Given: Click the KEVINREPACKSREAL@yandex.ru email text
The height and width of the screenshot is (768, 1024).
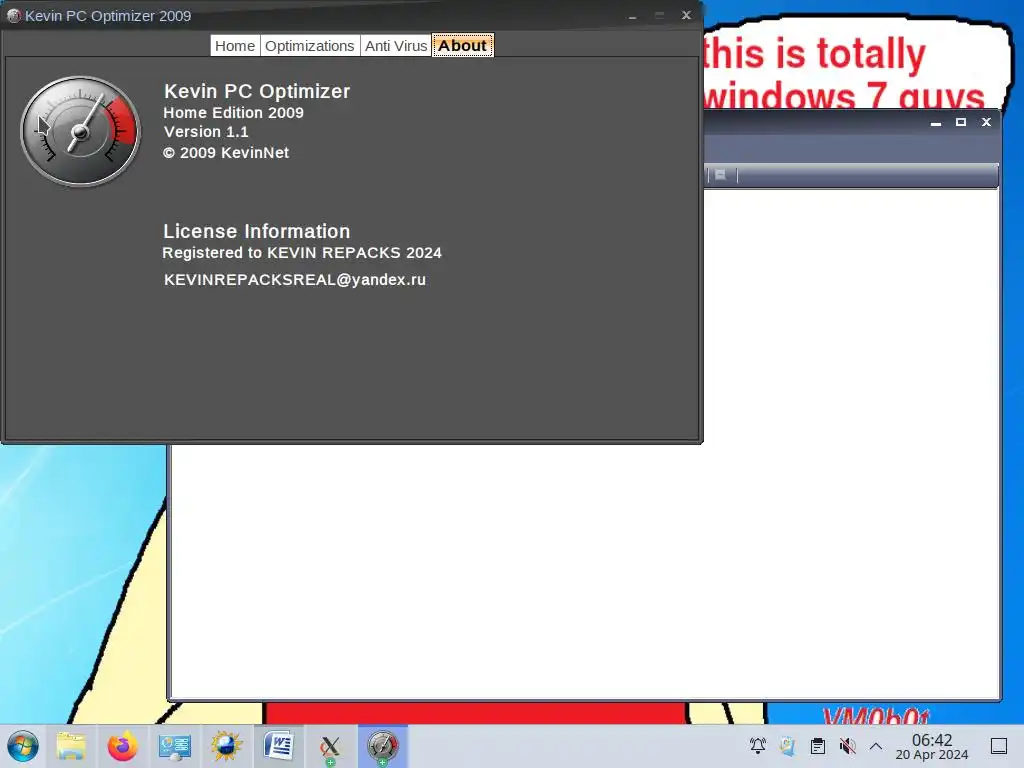Looking at the screenshot, I should click(x=295, y=280).
